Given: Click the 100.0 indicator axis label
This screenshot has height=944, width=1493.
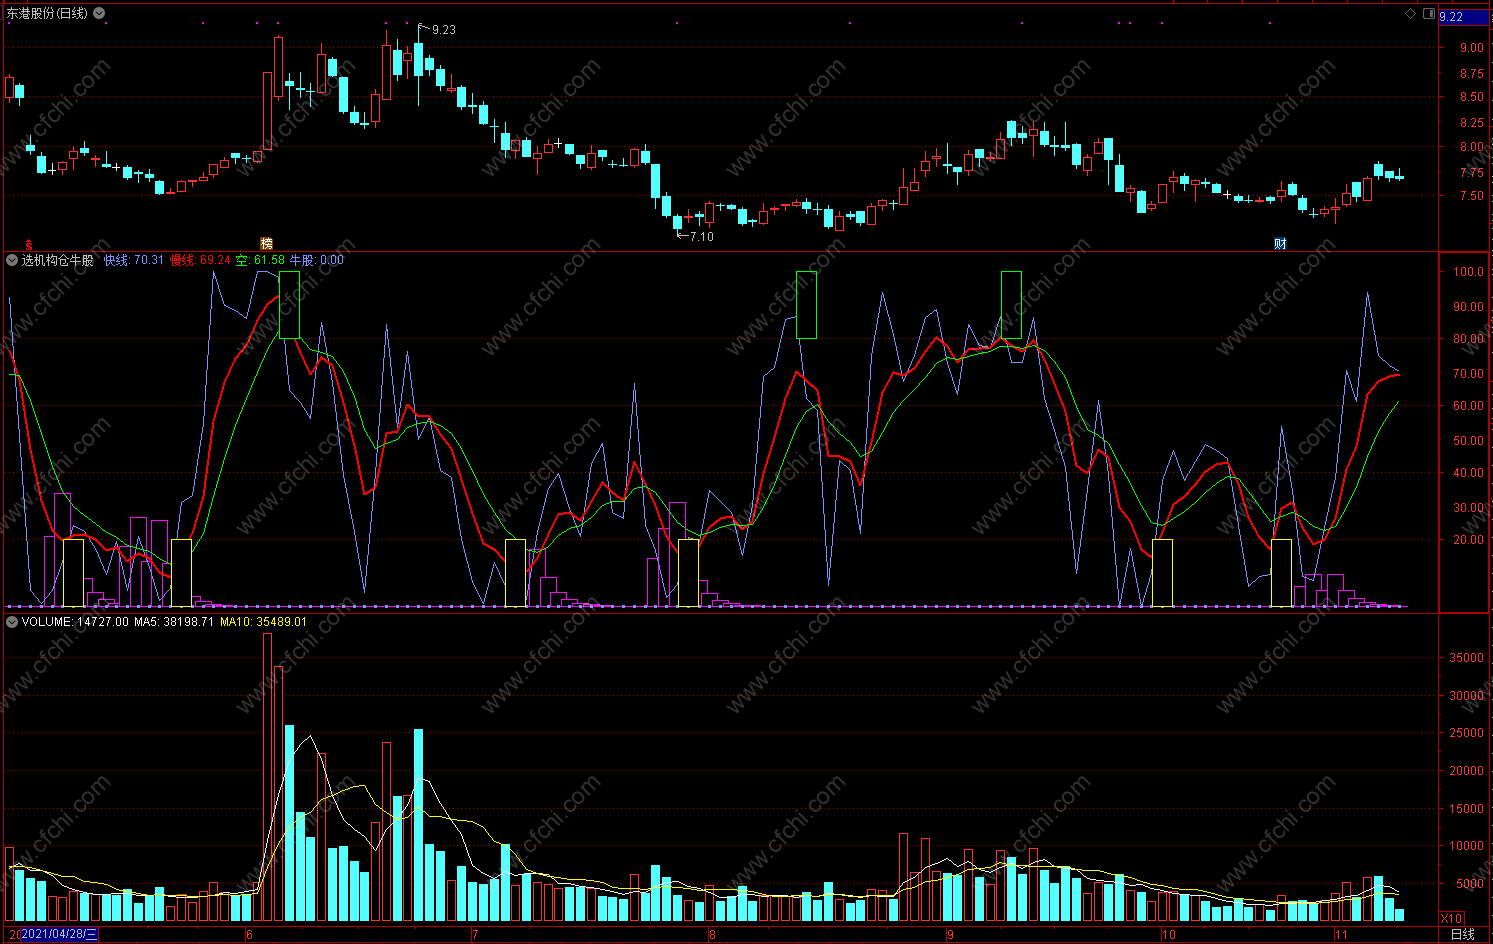Looking at the screenshot, I should coord(1468,272).
